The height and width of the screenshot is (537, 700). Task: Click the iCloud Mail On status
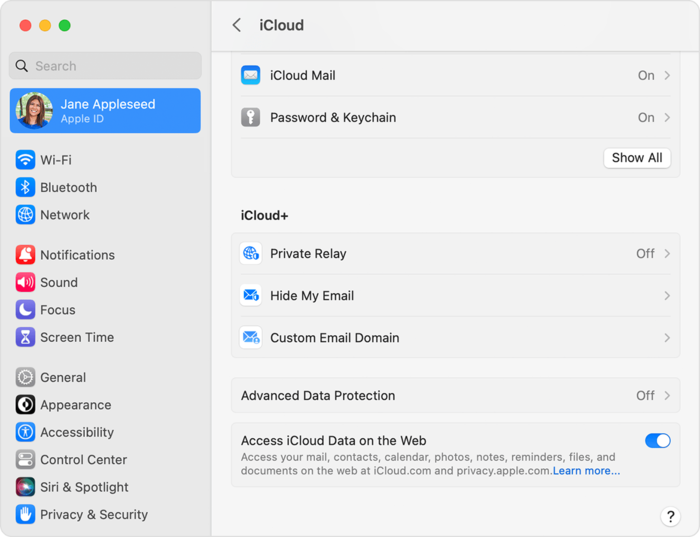pos(646,75)
